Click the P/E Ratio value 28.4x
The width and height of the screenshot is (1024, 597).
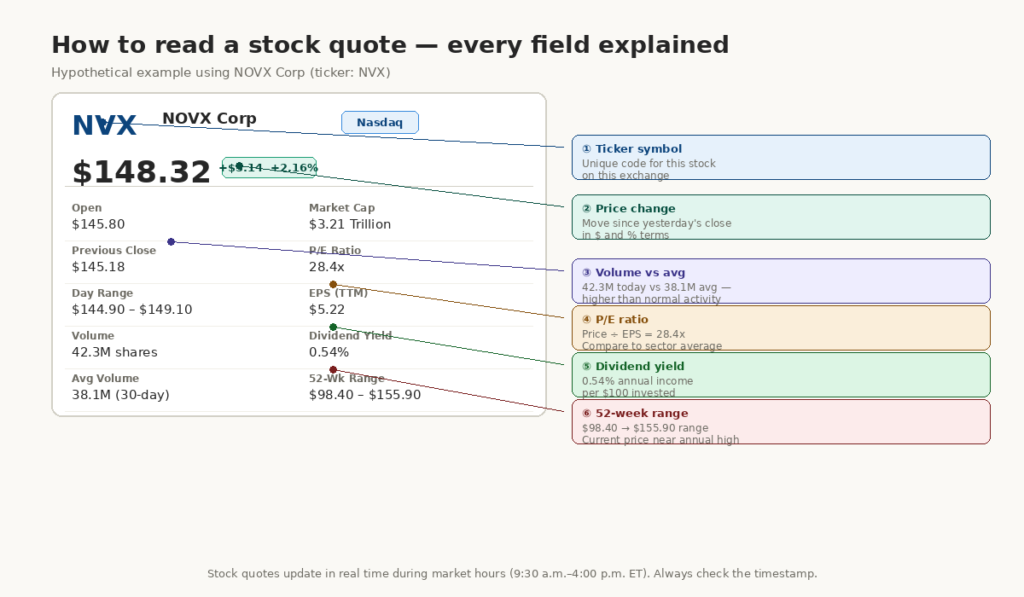[x=327, y=266]
